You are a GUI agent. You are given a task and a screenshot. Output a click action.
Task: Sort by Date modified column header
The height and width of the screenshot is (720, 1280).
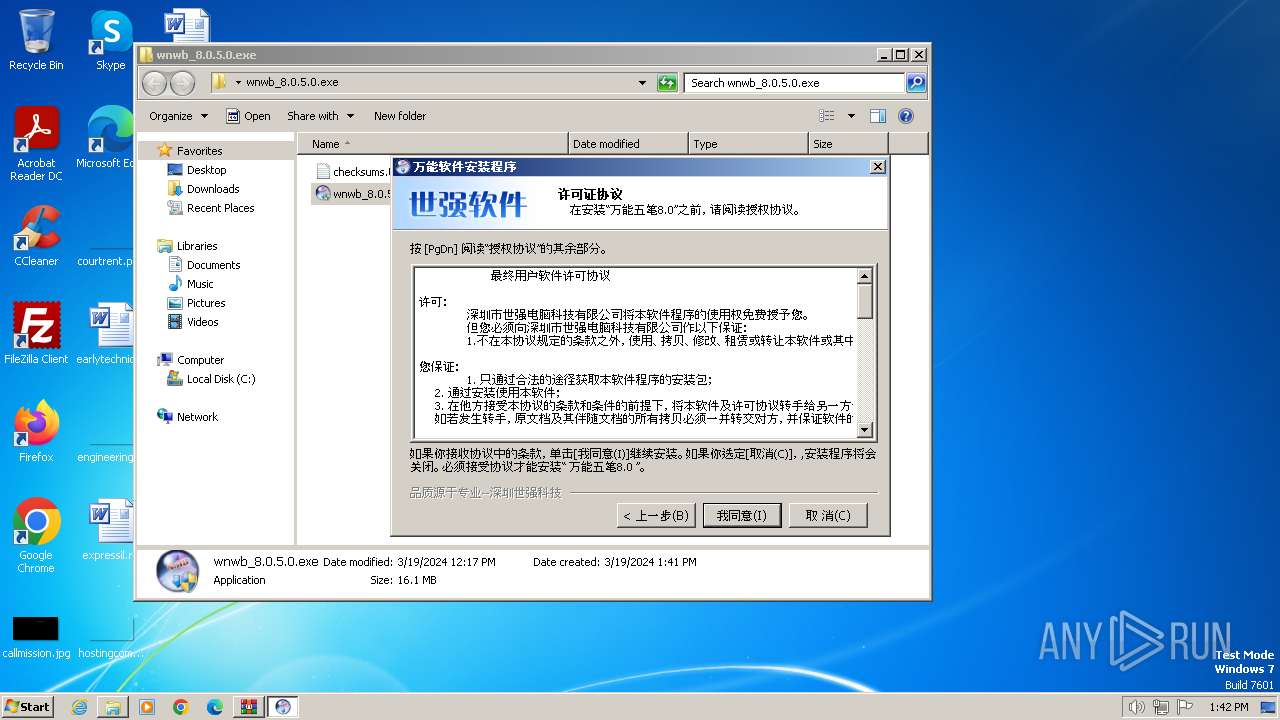tap(628, 144)
